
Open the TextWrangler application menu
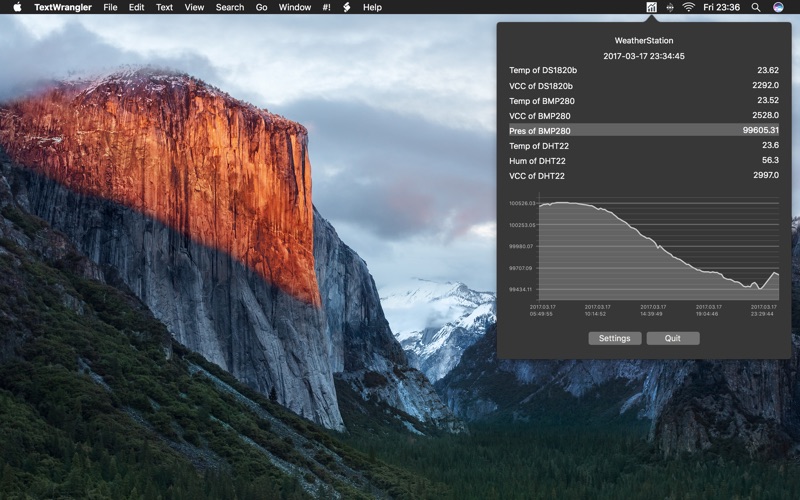coord(63,7)
